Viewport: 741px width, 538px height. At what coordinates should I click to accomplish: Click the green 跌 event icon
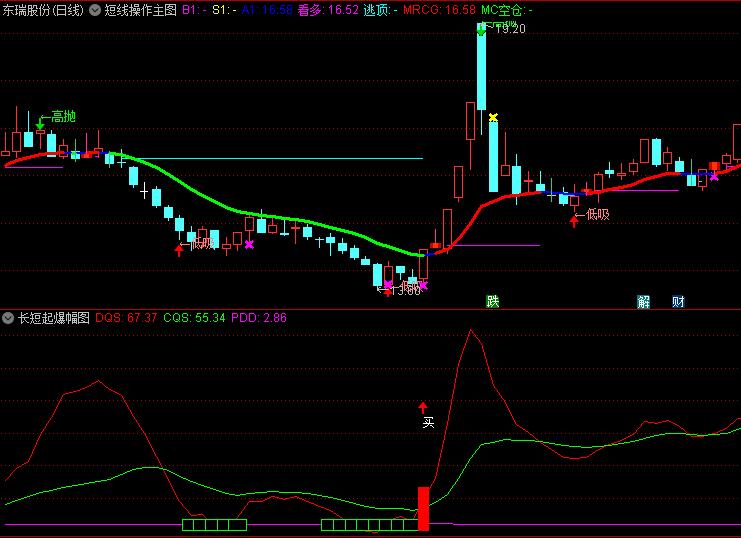click(492, 301)
